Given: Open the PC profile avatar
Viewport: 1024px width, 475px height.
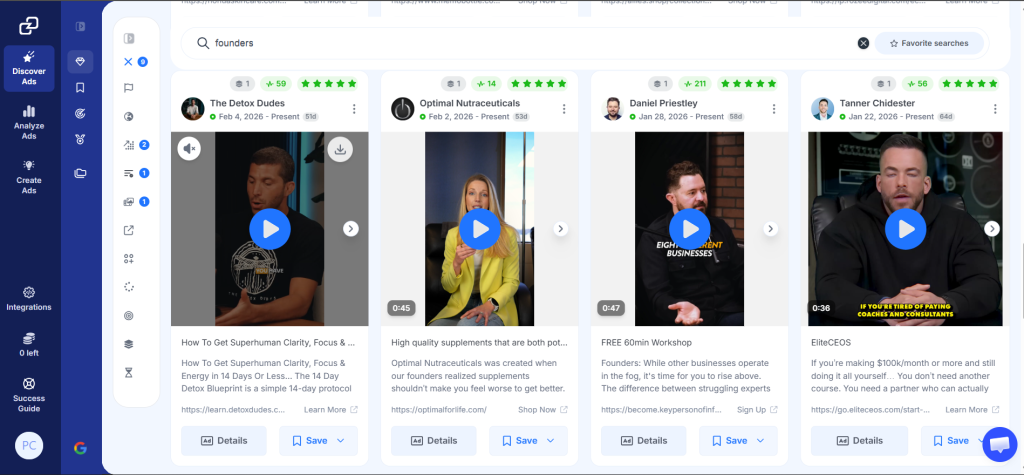Looking at the screenshot, I should pyautogui.click(x=29, y=446).
